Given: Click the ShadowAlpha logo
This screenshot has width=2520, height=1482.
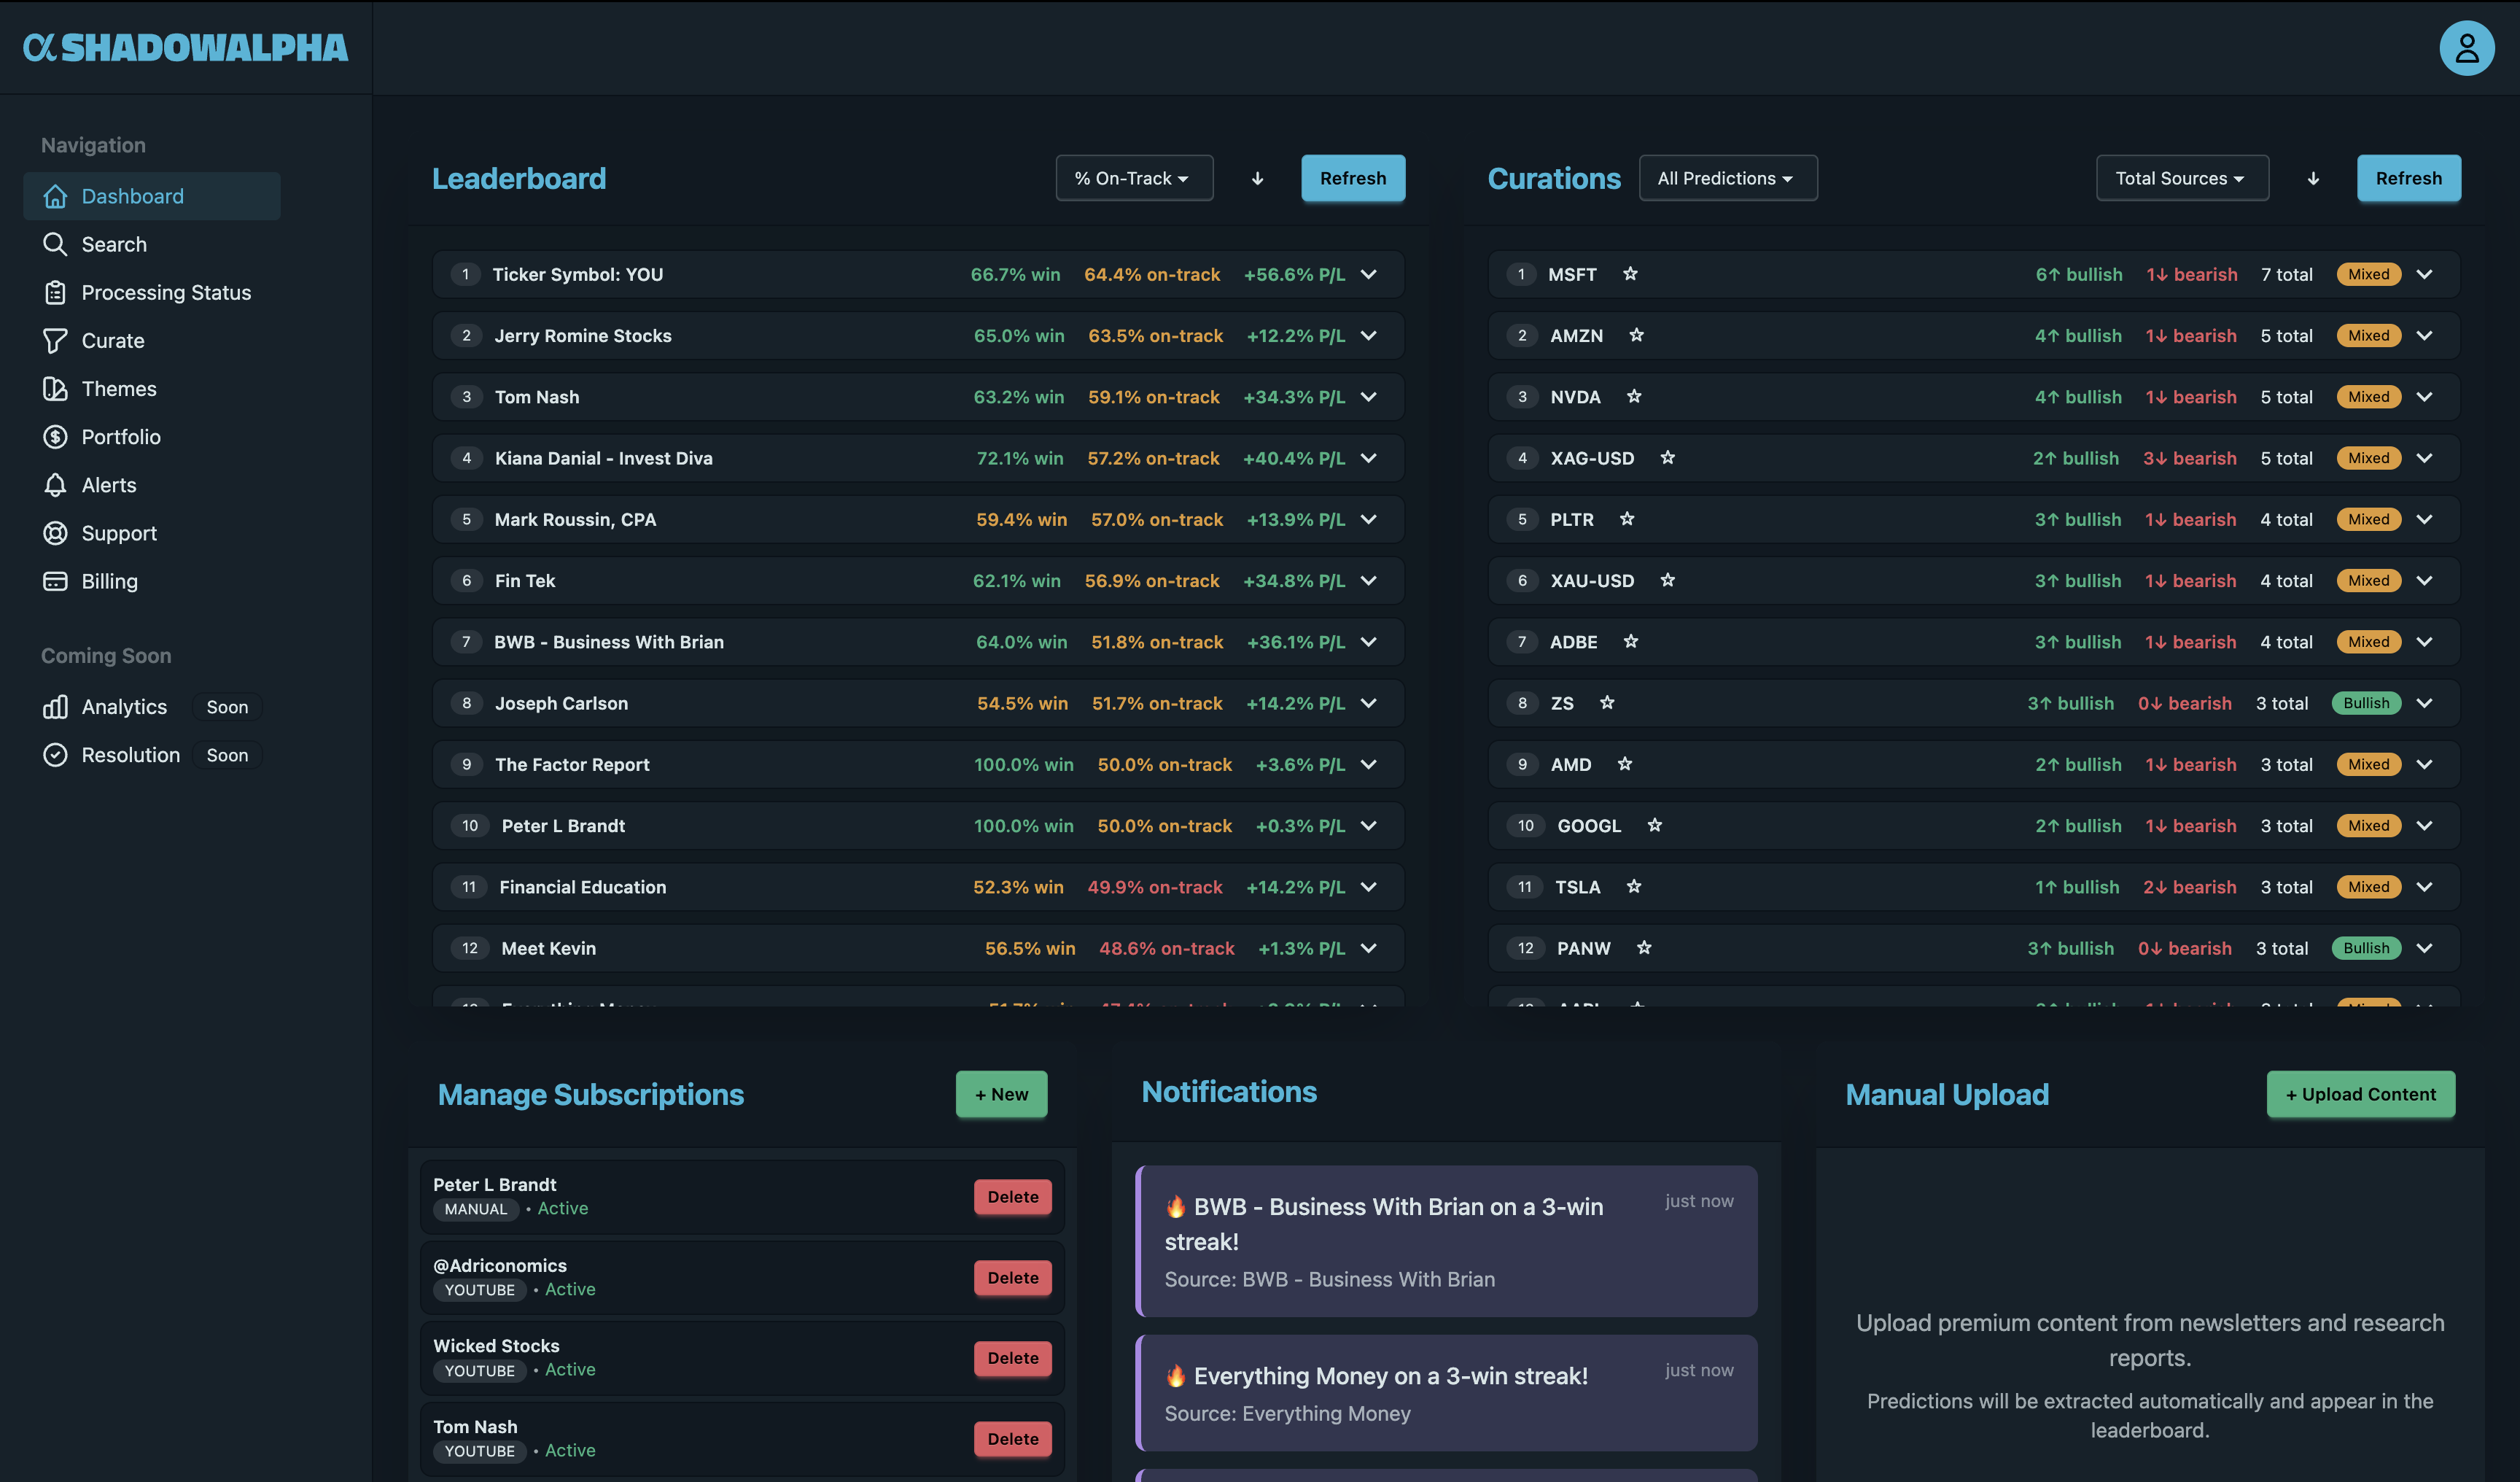Looking at the screenshot, I should (186, 47).
